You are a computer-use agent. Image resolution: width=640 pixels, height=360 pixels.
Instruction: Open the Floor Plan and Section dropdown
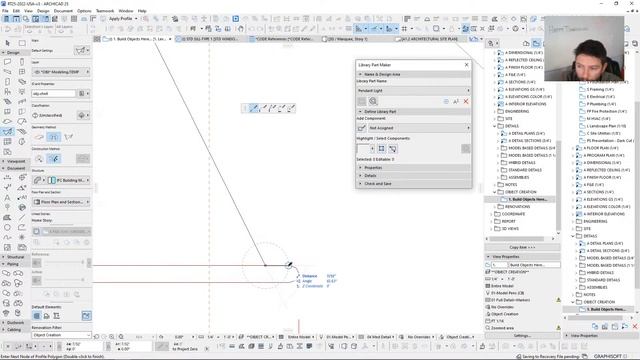(x=61, y=202)
